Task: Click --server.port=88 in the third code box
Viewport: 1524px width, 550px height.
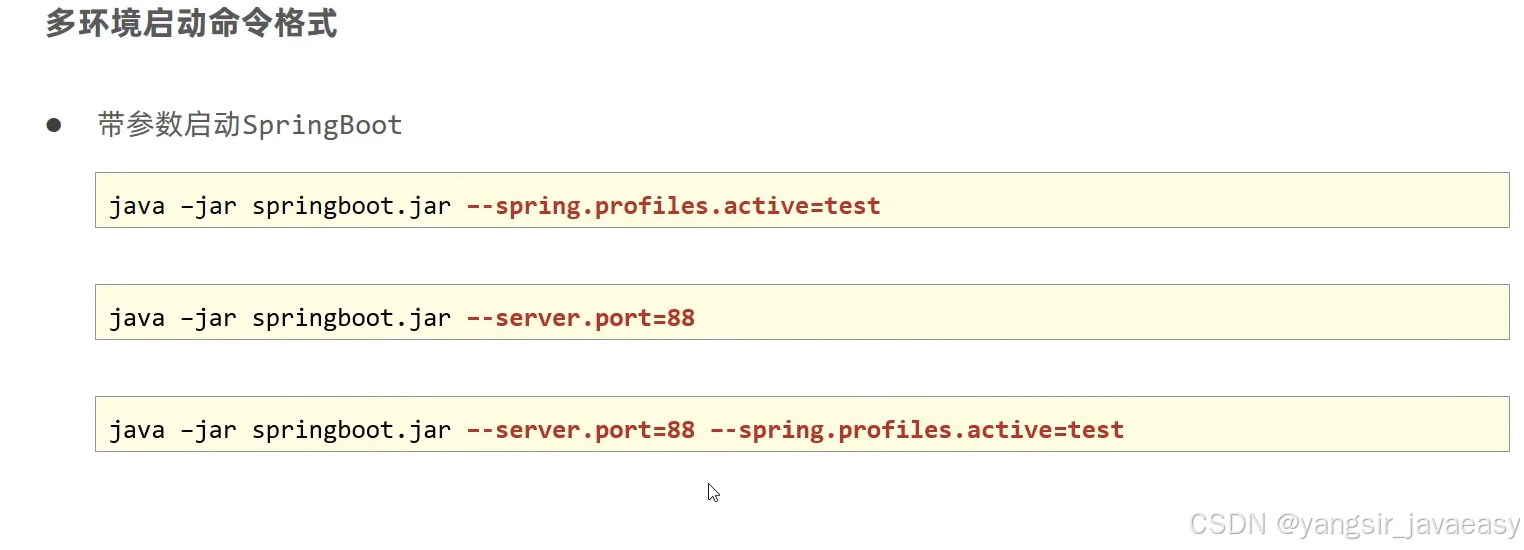Action: point(580,430)
